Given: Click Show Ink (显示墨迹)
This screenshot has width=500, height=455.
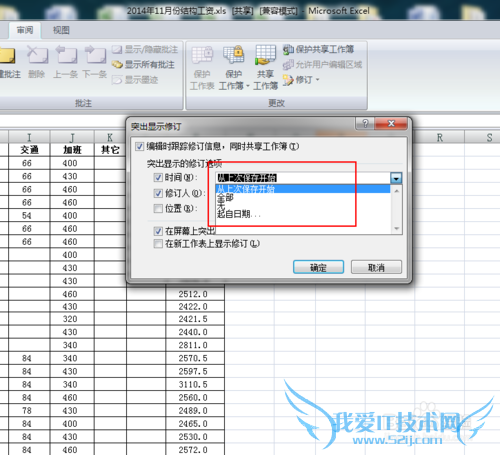Looking at the screenshot, I should (x=135, y=80).
